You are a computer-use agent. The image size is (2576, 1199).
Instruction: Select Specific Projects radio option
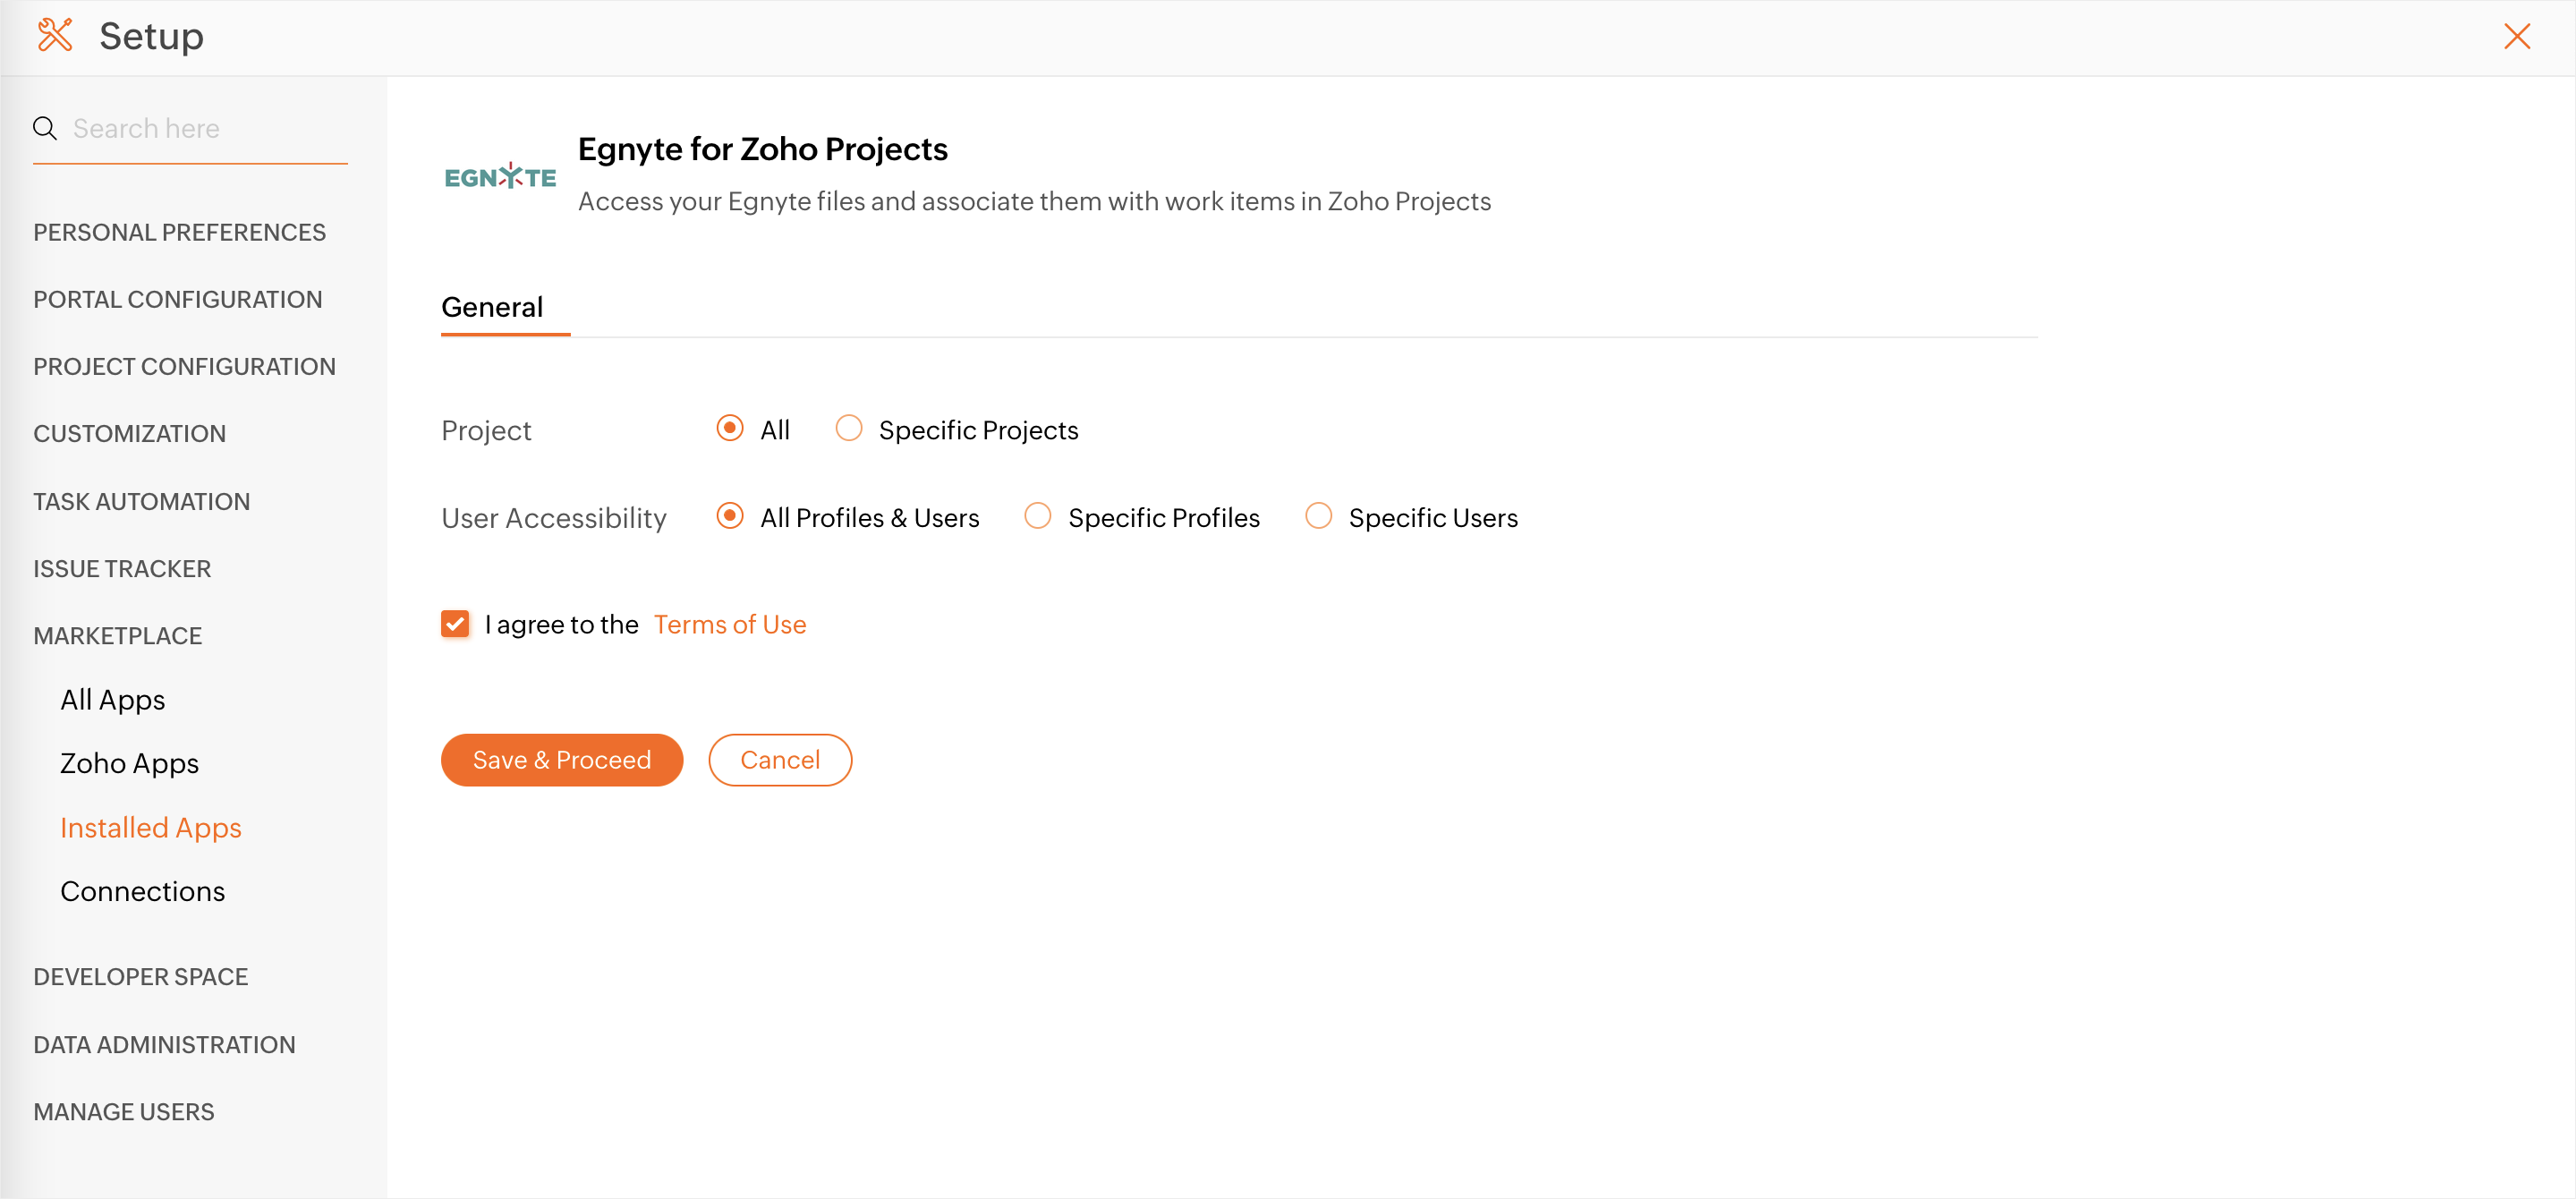[x=849, y=429]
